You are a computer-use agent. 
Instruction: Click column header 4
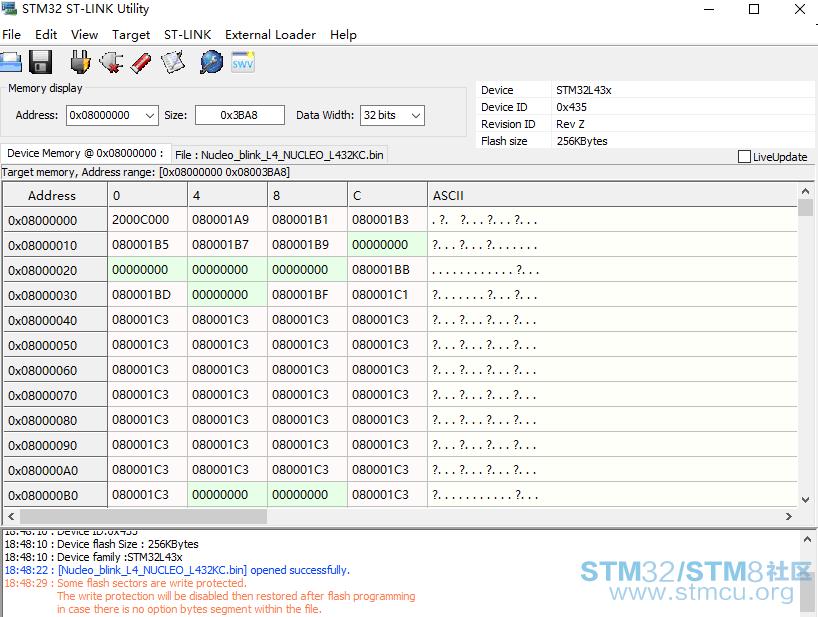(x=227, y=195)
